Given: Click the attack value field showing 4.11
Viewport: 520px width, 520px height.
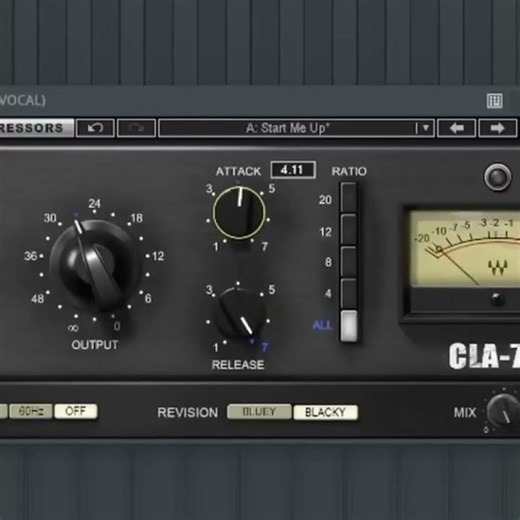Looking at the screenshot, I should (293, 170).
